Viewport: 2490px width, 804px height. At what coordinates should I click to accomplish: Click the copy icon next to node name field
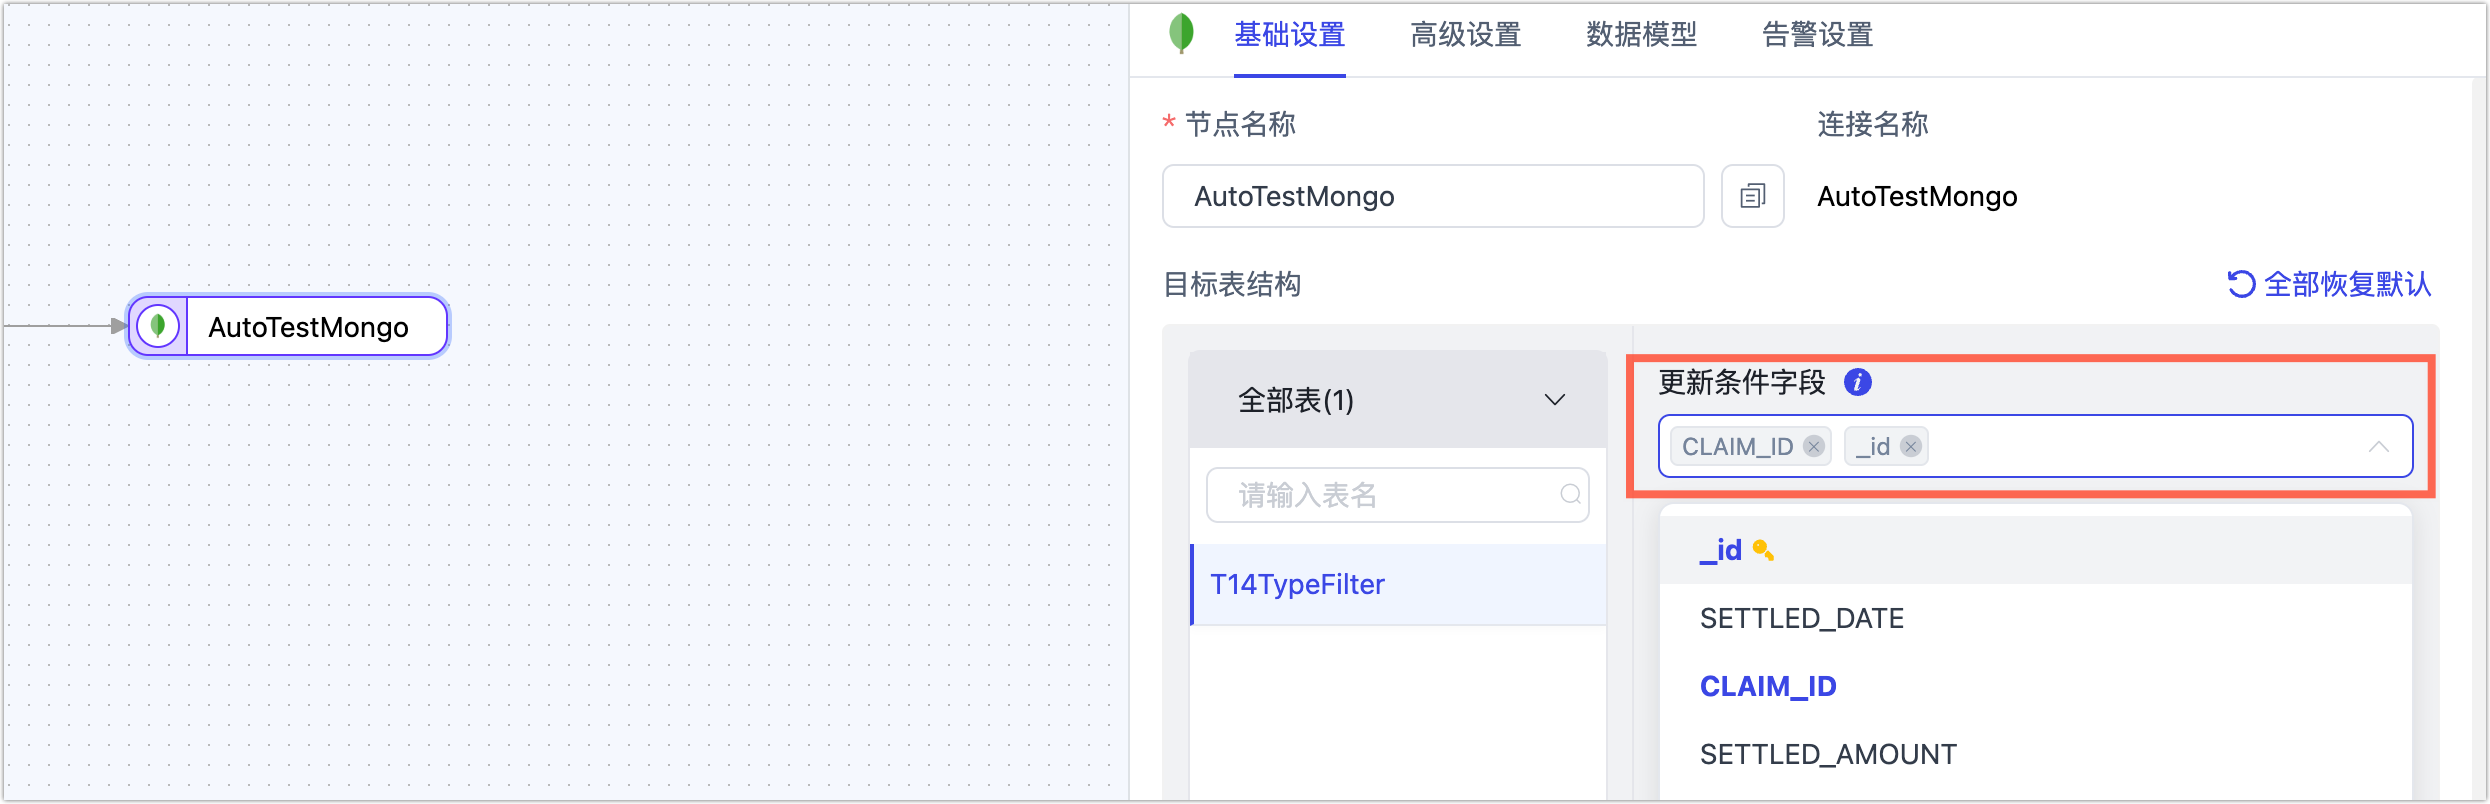(1752, 196)
